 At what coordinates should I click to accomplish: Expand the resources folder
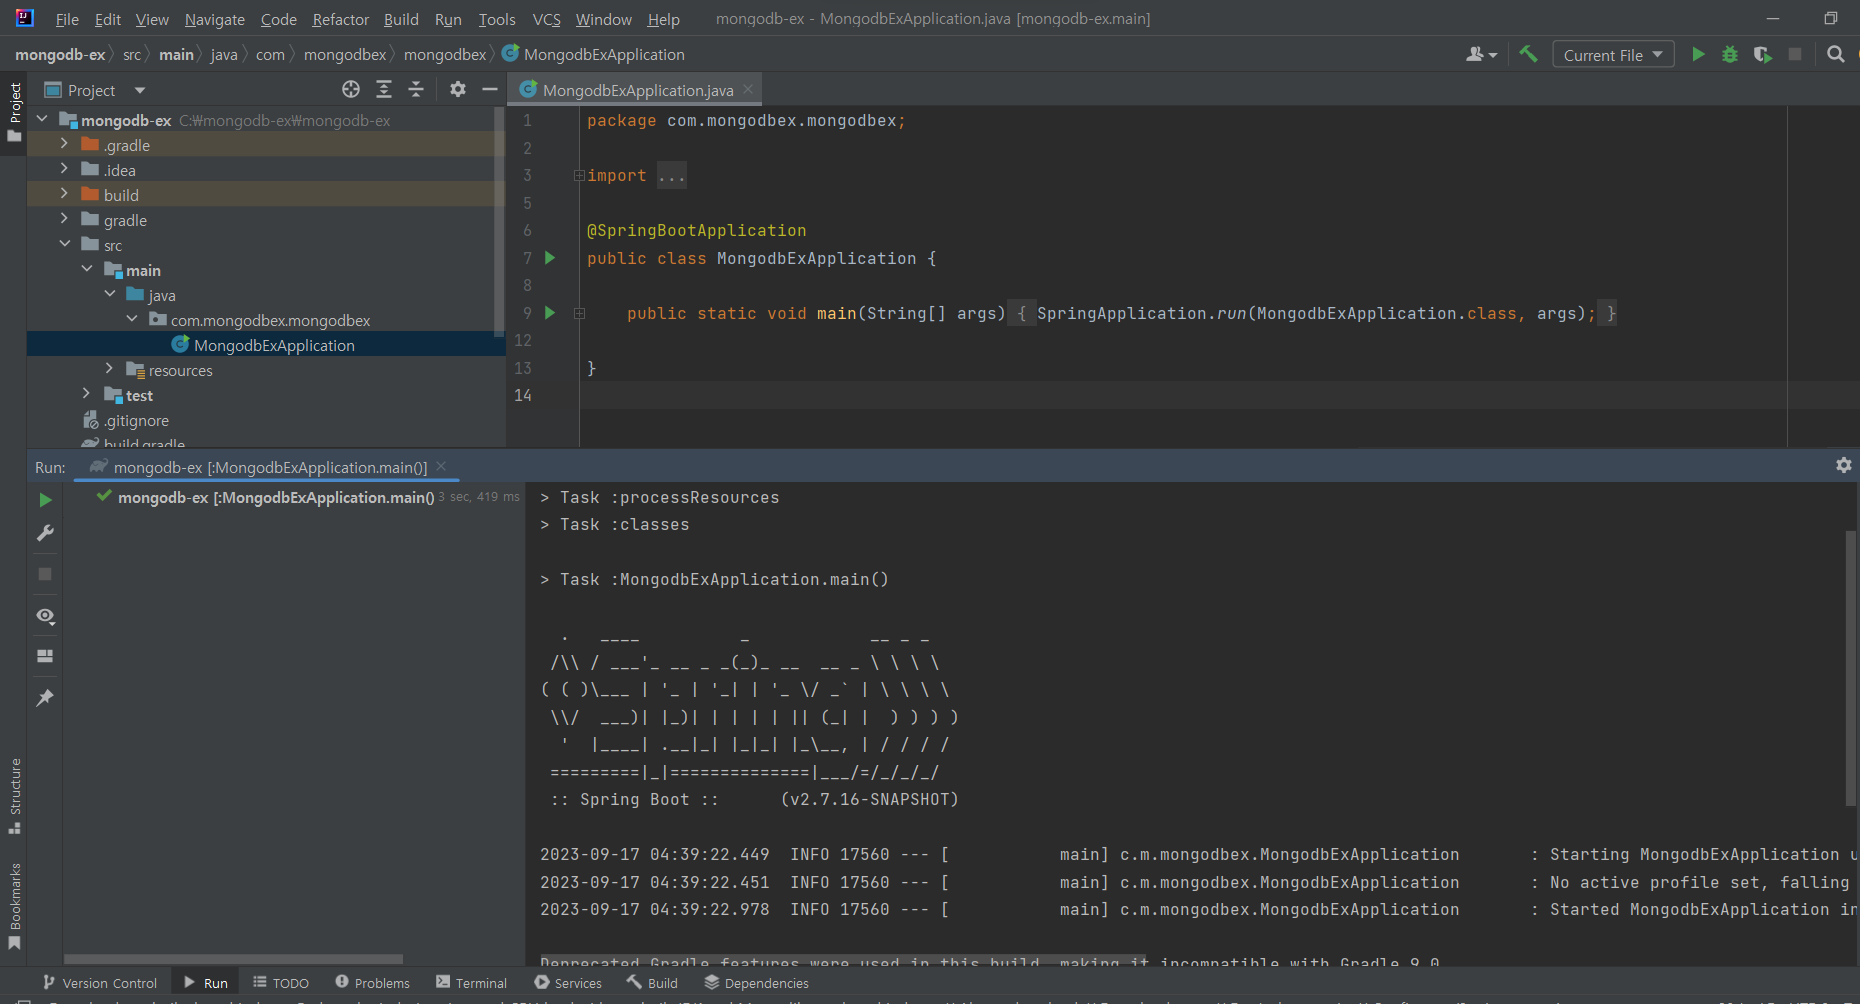point(109,369)
